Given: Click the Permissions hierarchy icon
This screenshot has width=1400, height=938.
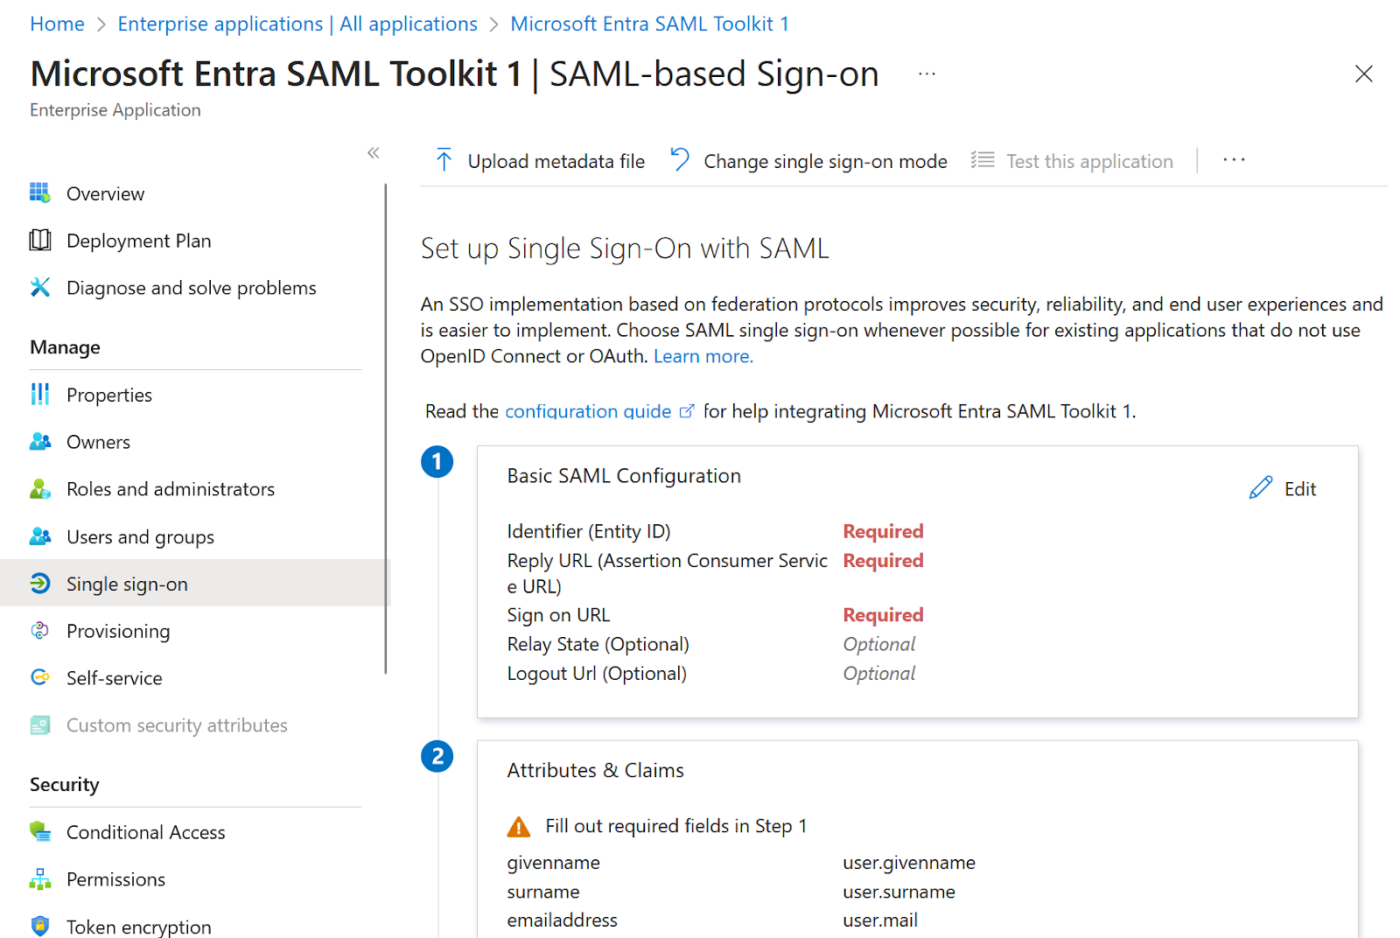Looking at the screenshot, I should (40, 879).
